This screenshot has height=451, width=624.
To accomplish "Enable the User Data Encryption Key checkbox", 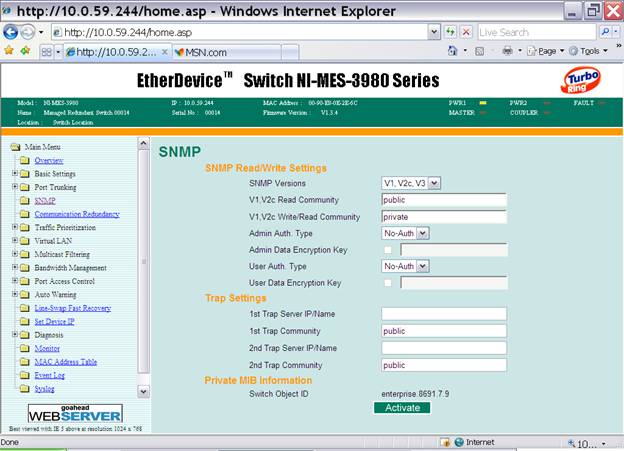I will pos(388,282).
